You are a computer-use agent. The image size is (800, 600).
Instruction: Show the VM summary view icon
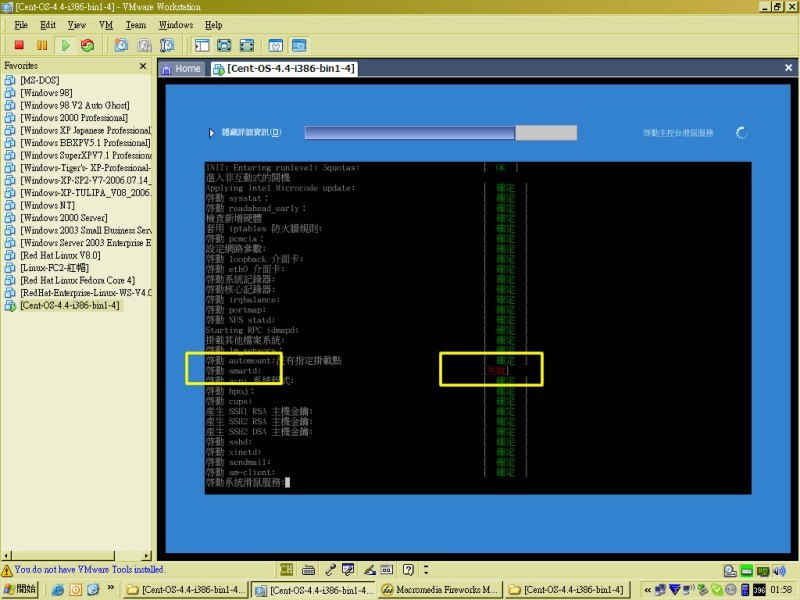click(x=276, y=45)
